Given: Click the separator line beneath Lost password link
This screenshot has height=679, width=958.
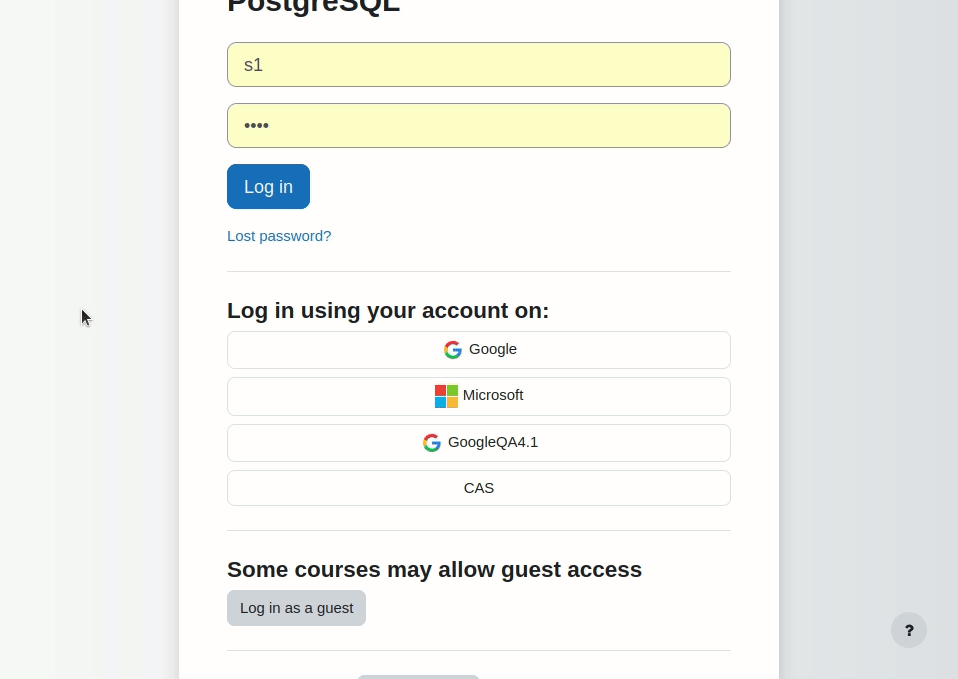Looking at the screenshot, I should [x=479, y=271].
